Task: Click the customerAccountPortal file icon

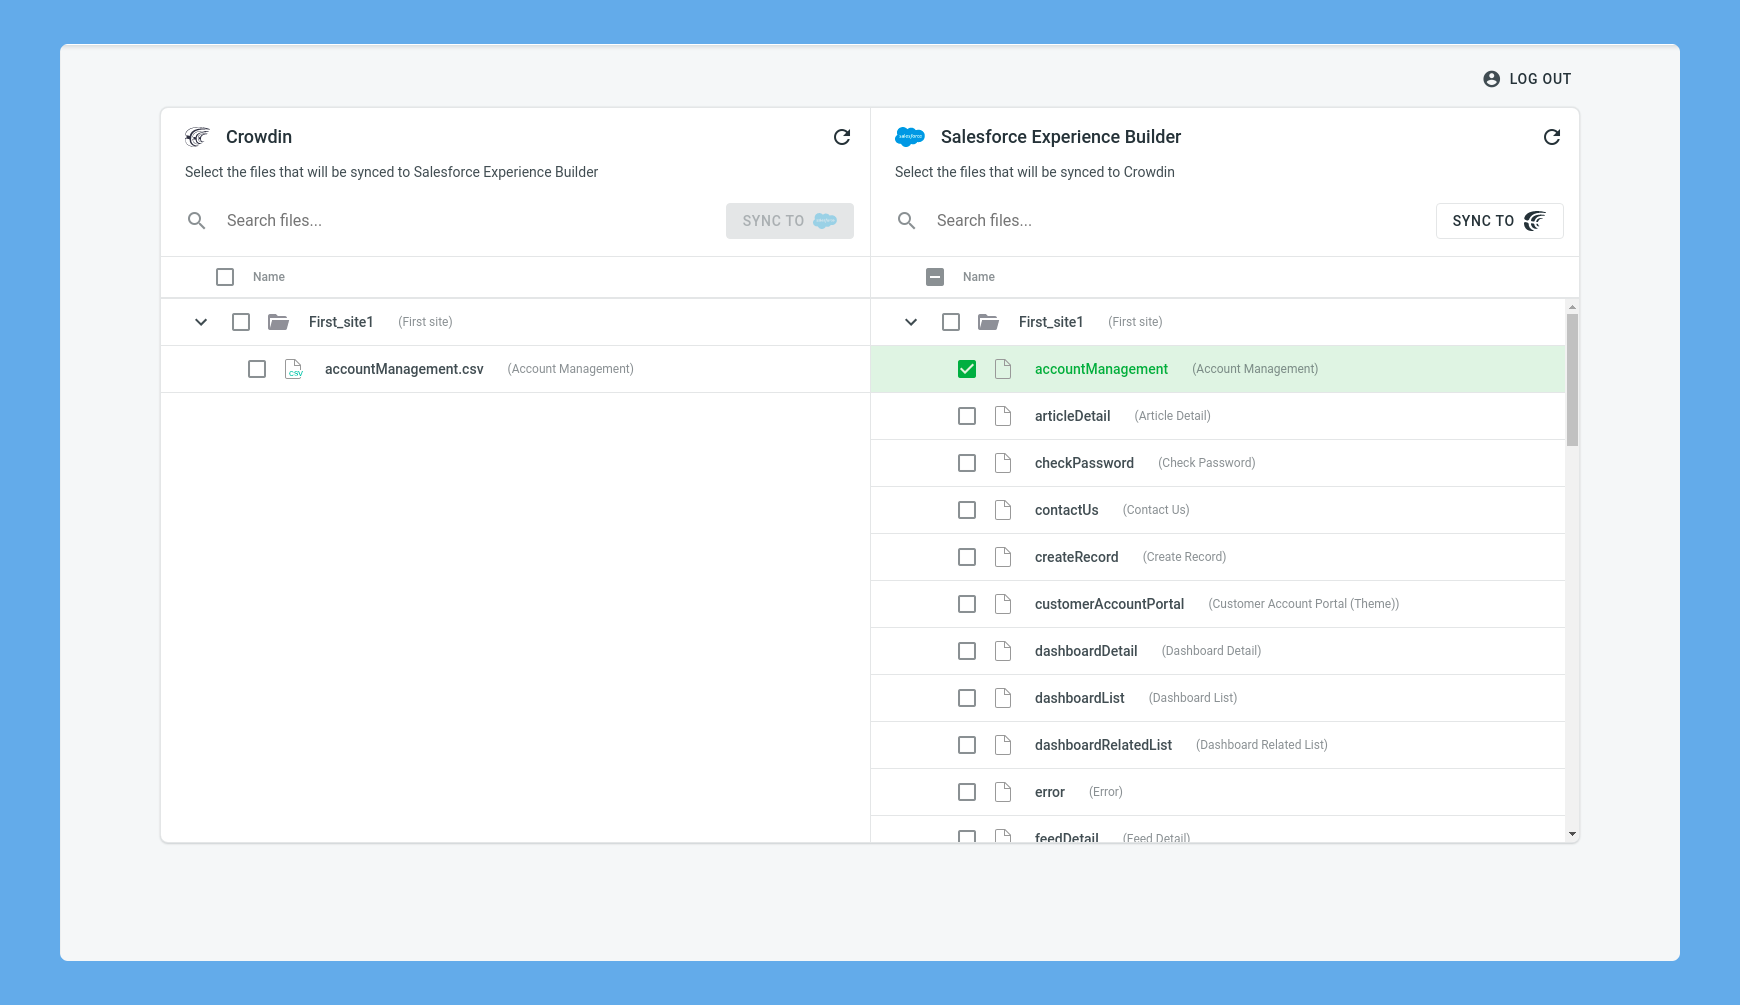Action: (x=1003, y=604)
